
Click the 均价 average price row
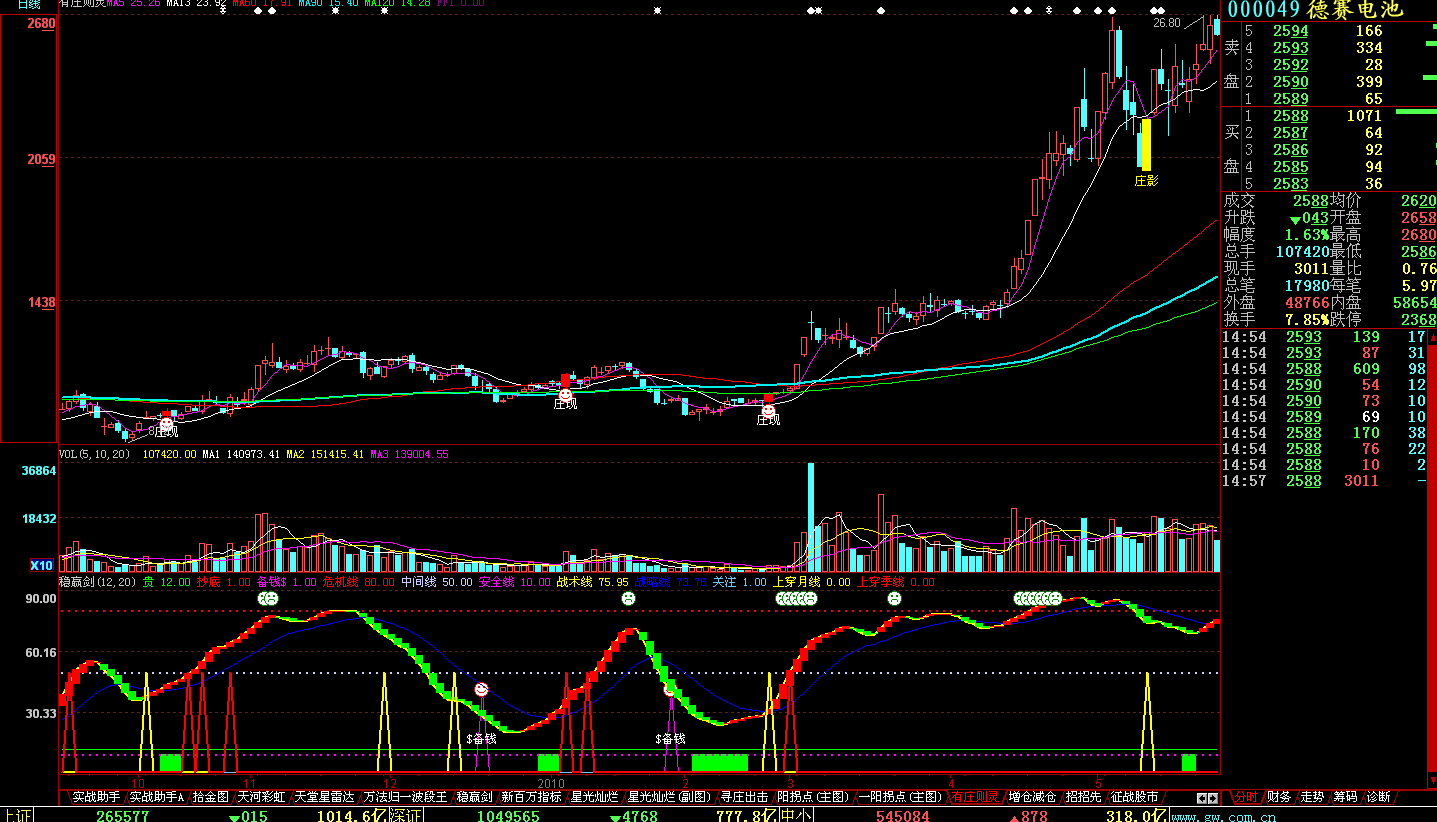click(1383, 201)
